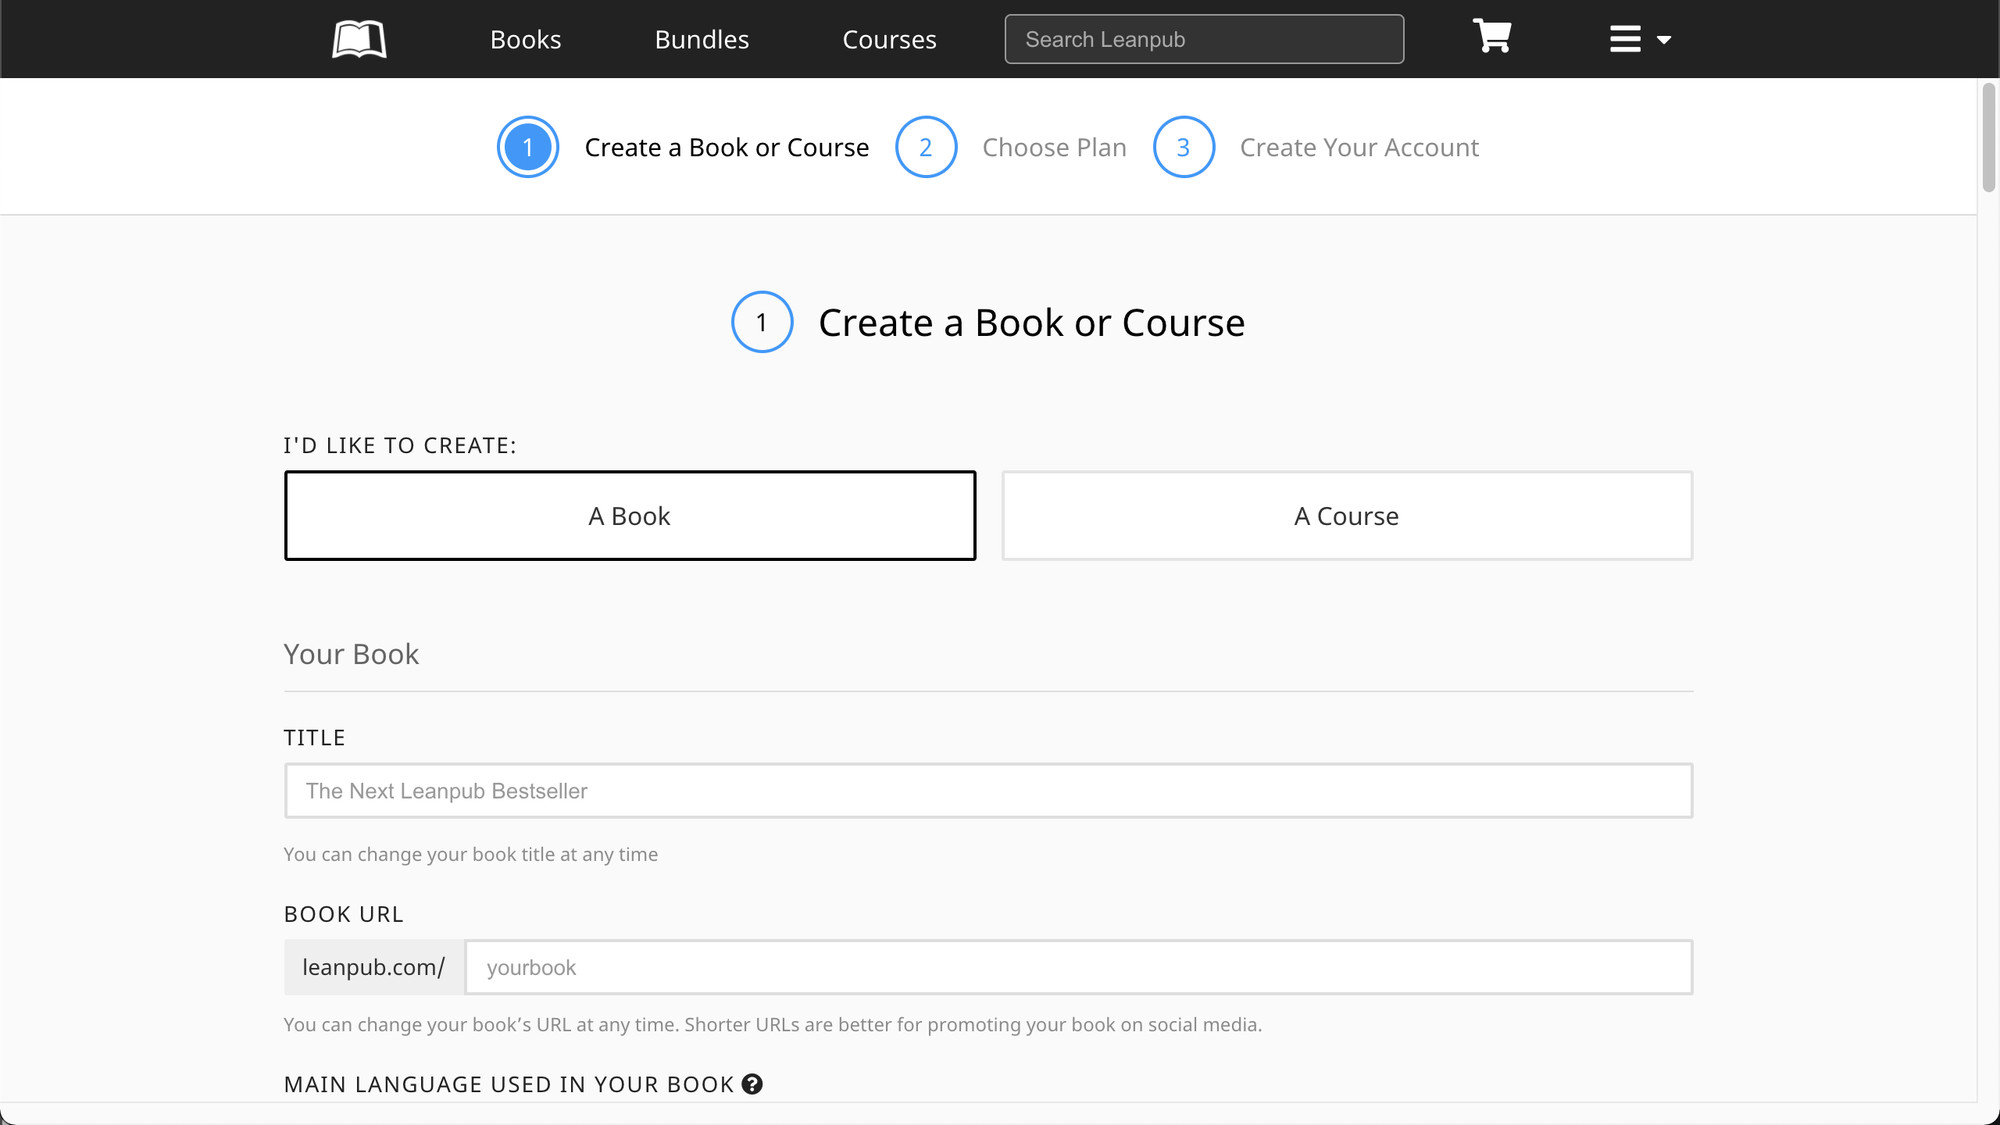Open Courses in the navigation bar
The width and height of the screenshot is (2000, 1125).
[x=889, y=39]
